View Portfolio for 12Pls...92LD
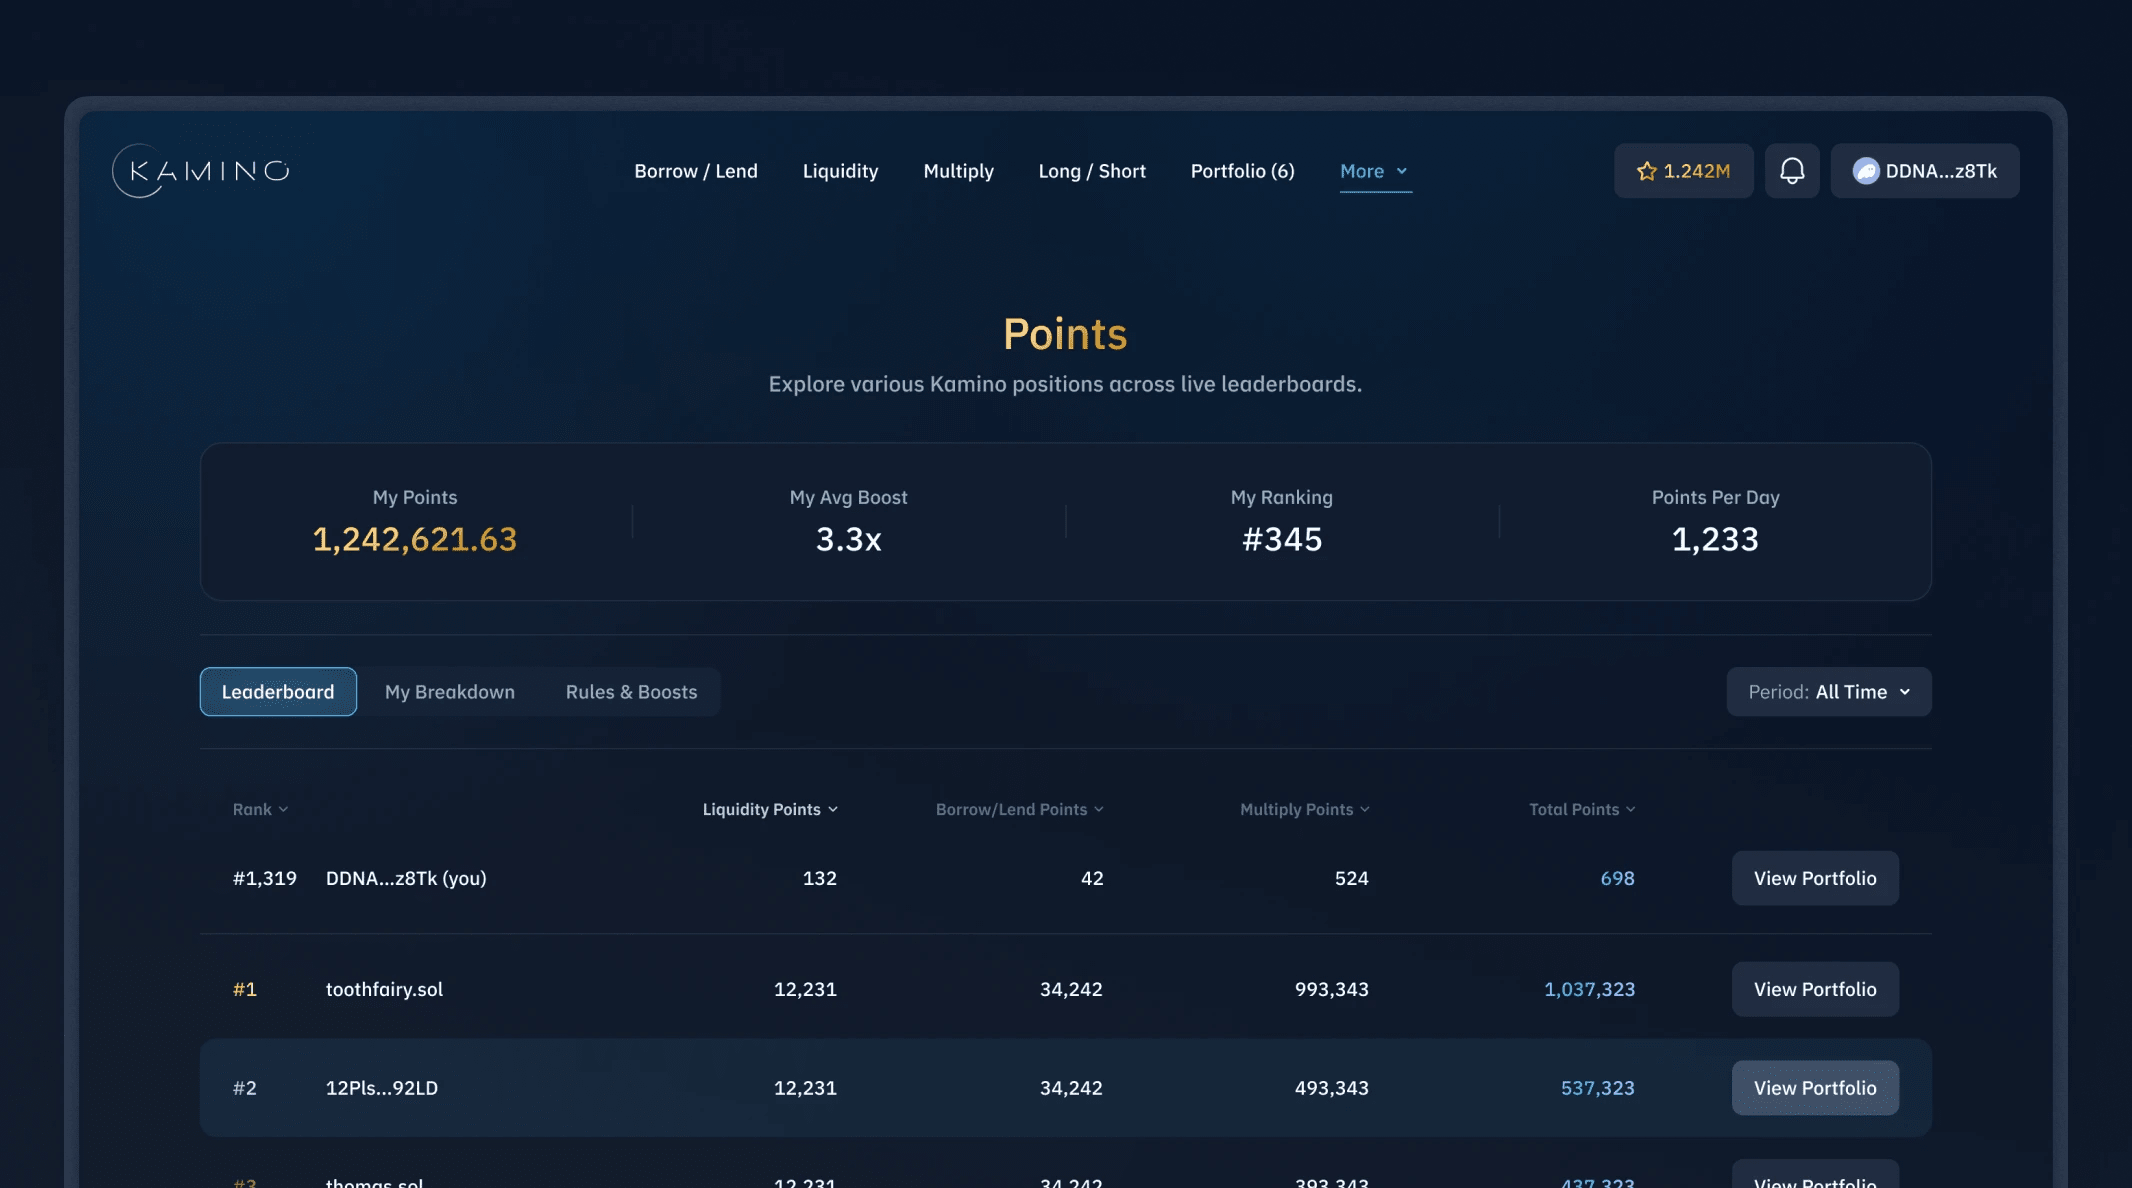Viewport: 2132px width, 1188px height. pyautogui.click(x=1815, y=1088)
